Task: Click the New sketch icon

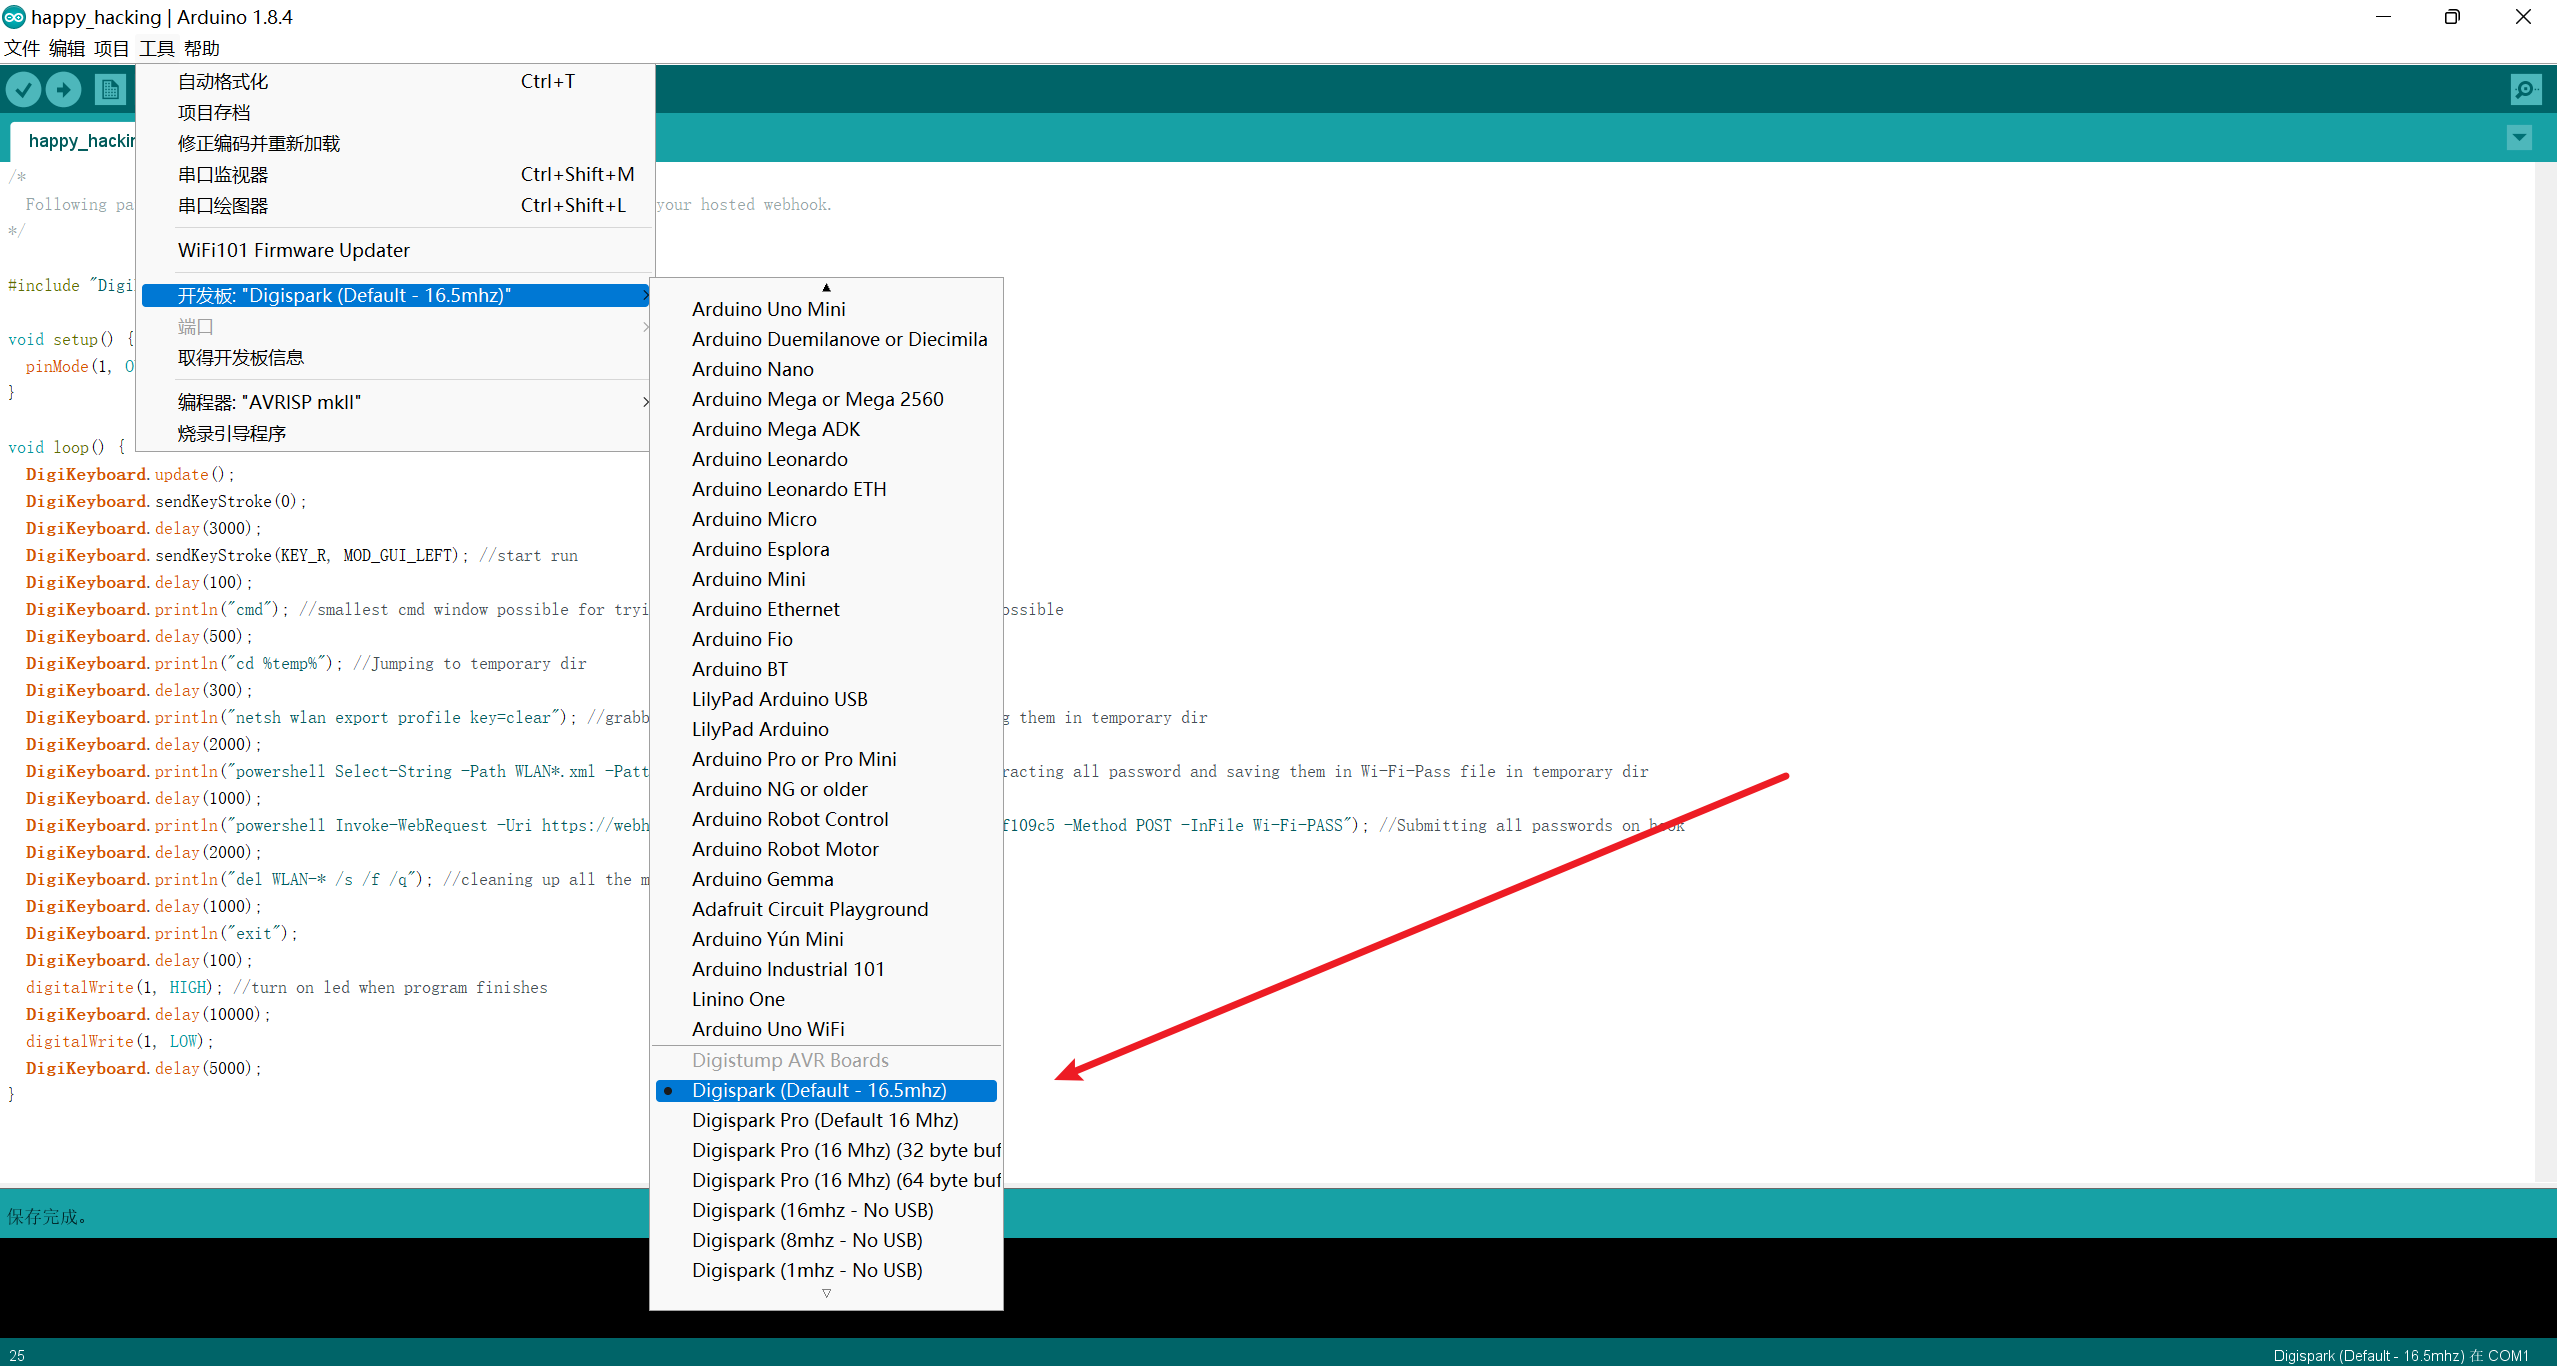Action: [x=110, y=90]
